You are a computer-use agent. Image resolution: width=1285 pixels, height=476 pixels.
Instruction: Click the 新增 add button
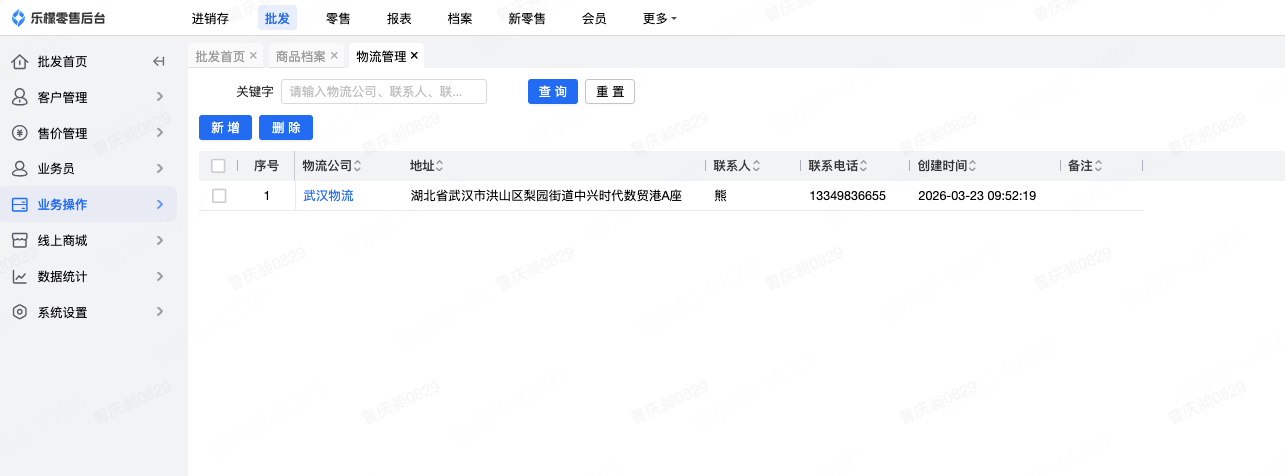coord(225,128)
